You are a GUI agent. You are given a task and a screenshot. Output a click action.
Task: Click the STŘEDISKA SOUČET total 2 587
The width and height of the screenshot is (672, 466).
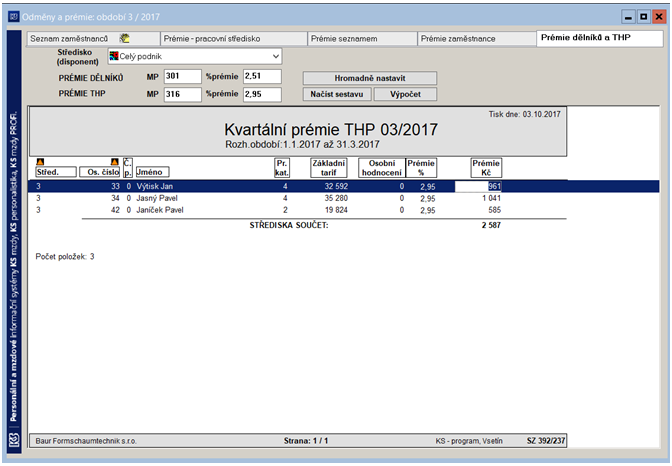(491, 225)
